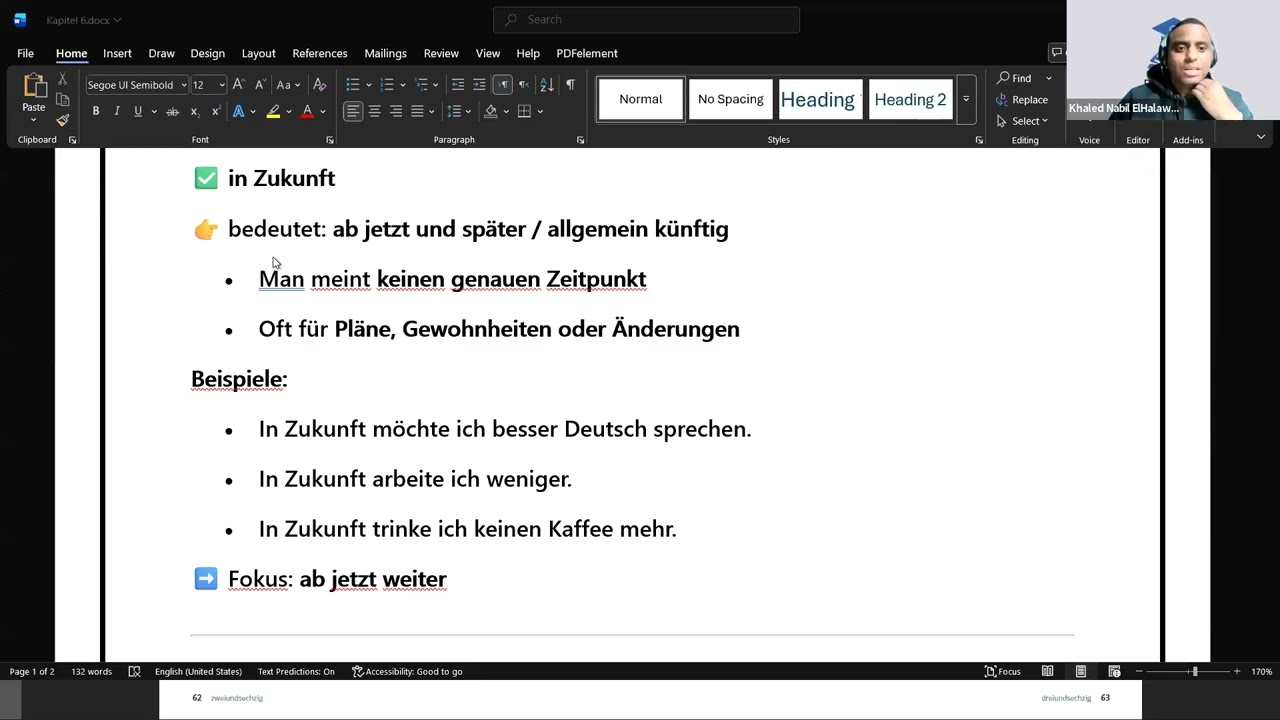
Task: Open font color dropdown arrow
Action: (323, 112)
